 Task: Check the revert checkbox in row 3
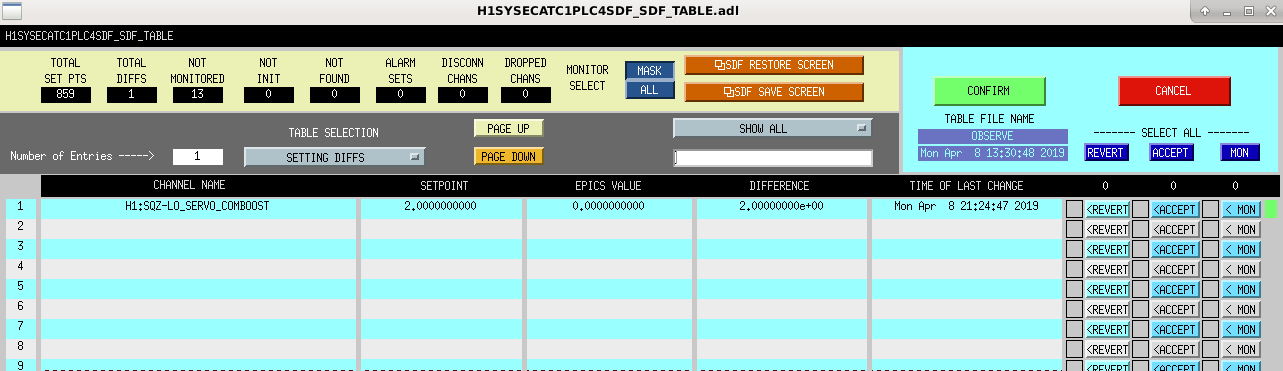point(1074,249)
